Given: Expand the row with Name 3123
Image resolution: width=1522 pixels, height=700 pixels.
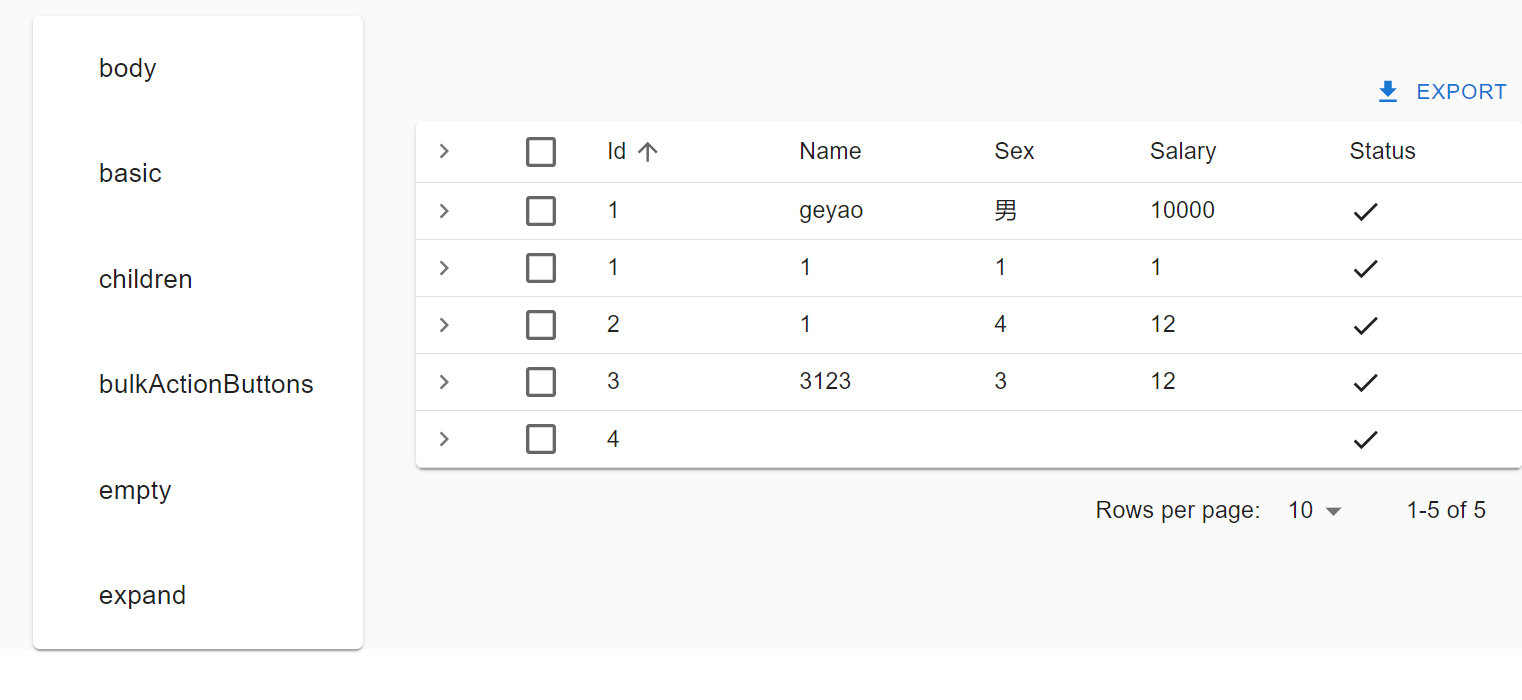Looking at the screenshot, I should coord(443,382).
